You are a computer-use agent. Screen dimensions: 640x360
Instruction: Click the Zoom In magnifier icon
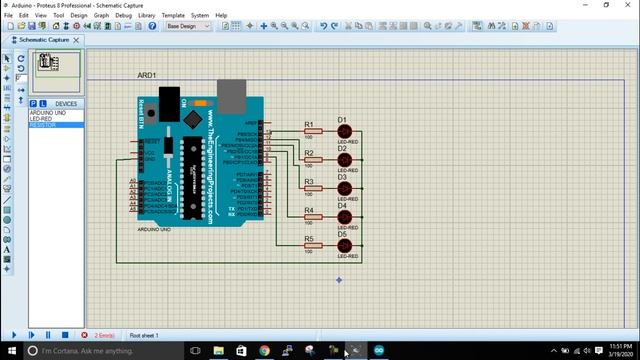(274, 26)
